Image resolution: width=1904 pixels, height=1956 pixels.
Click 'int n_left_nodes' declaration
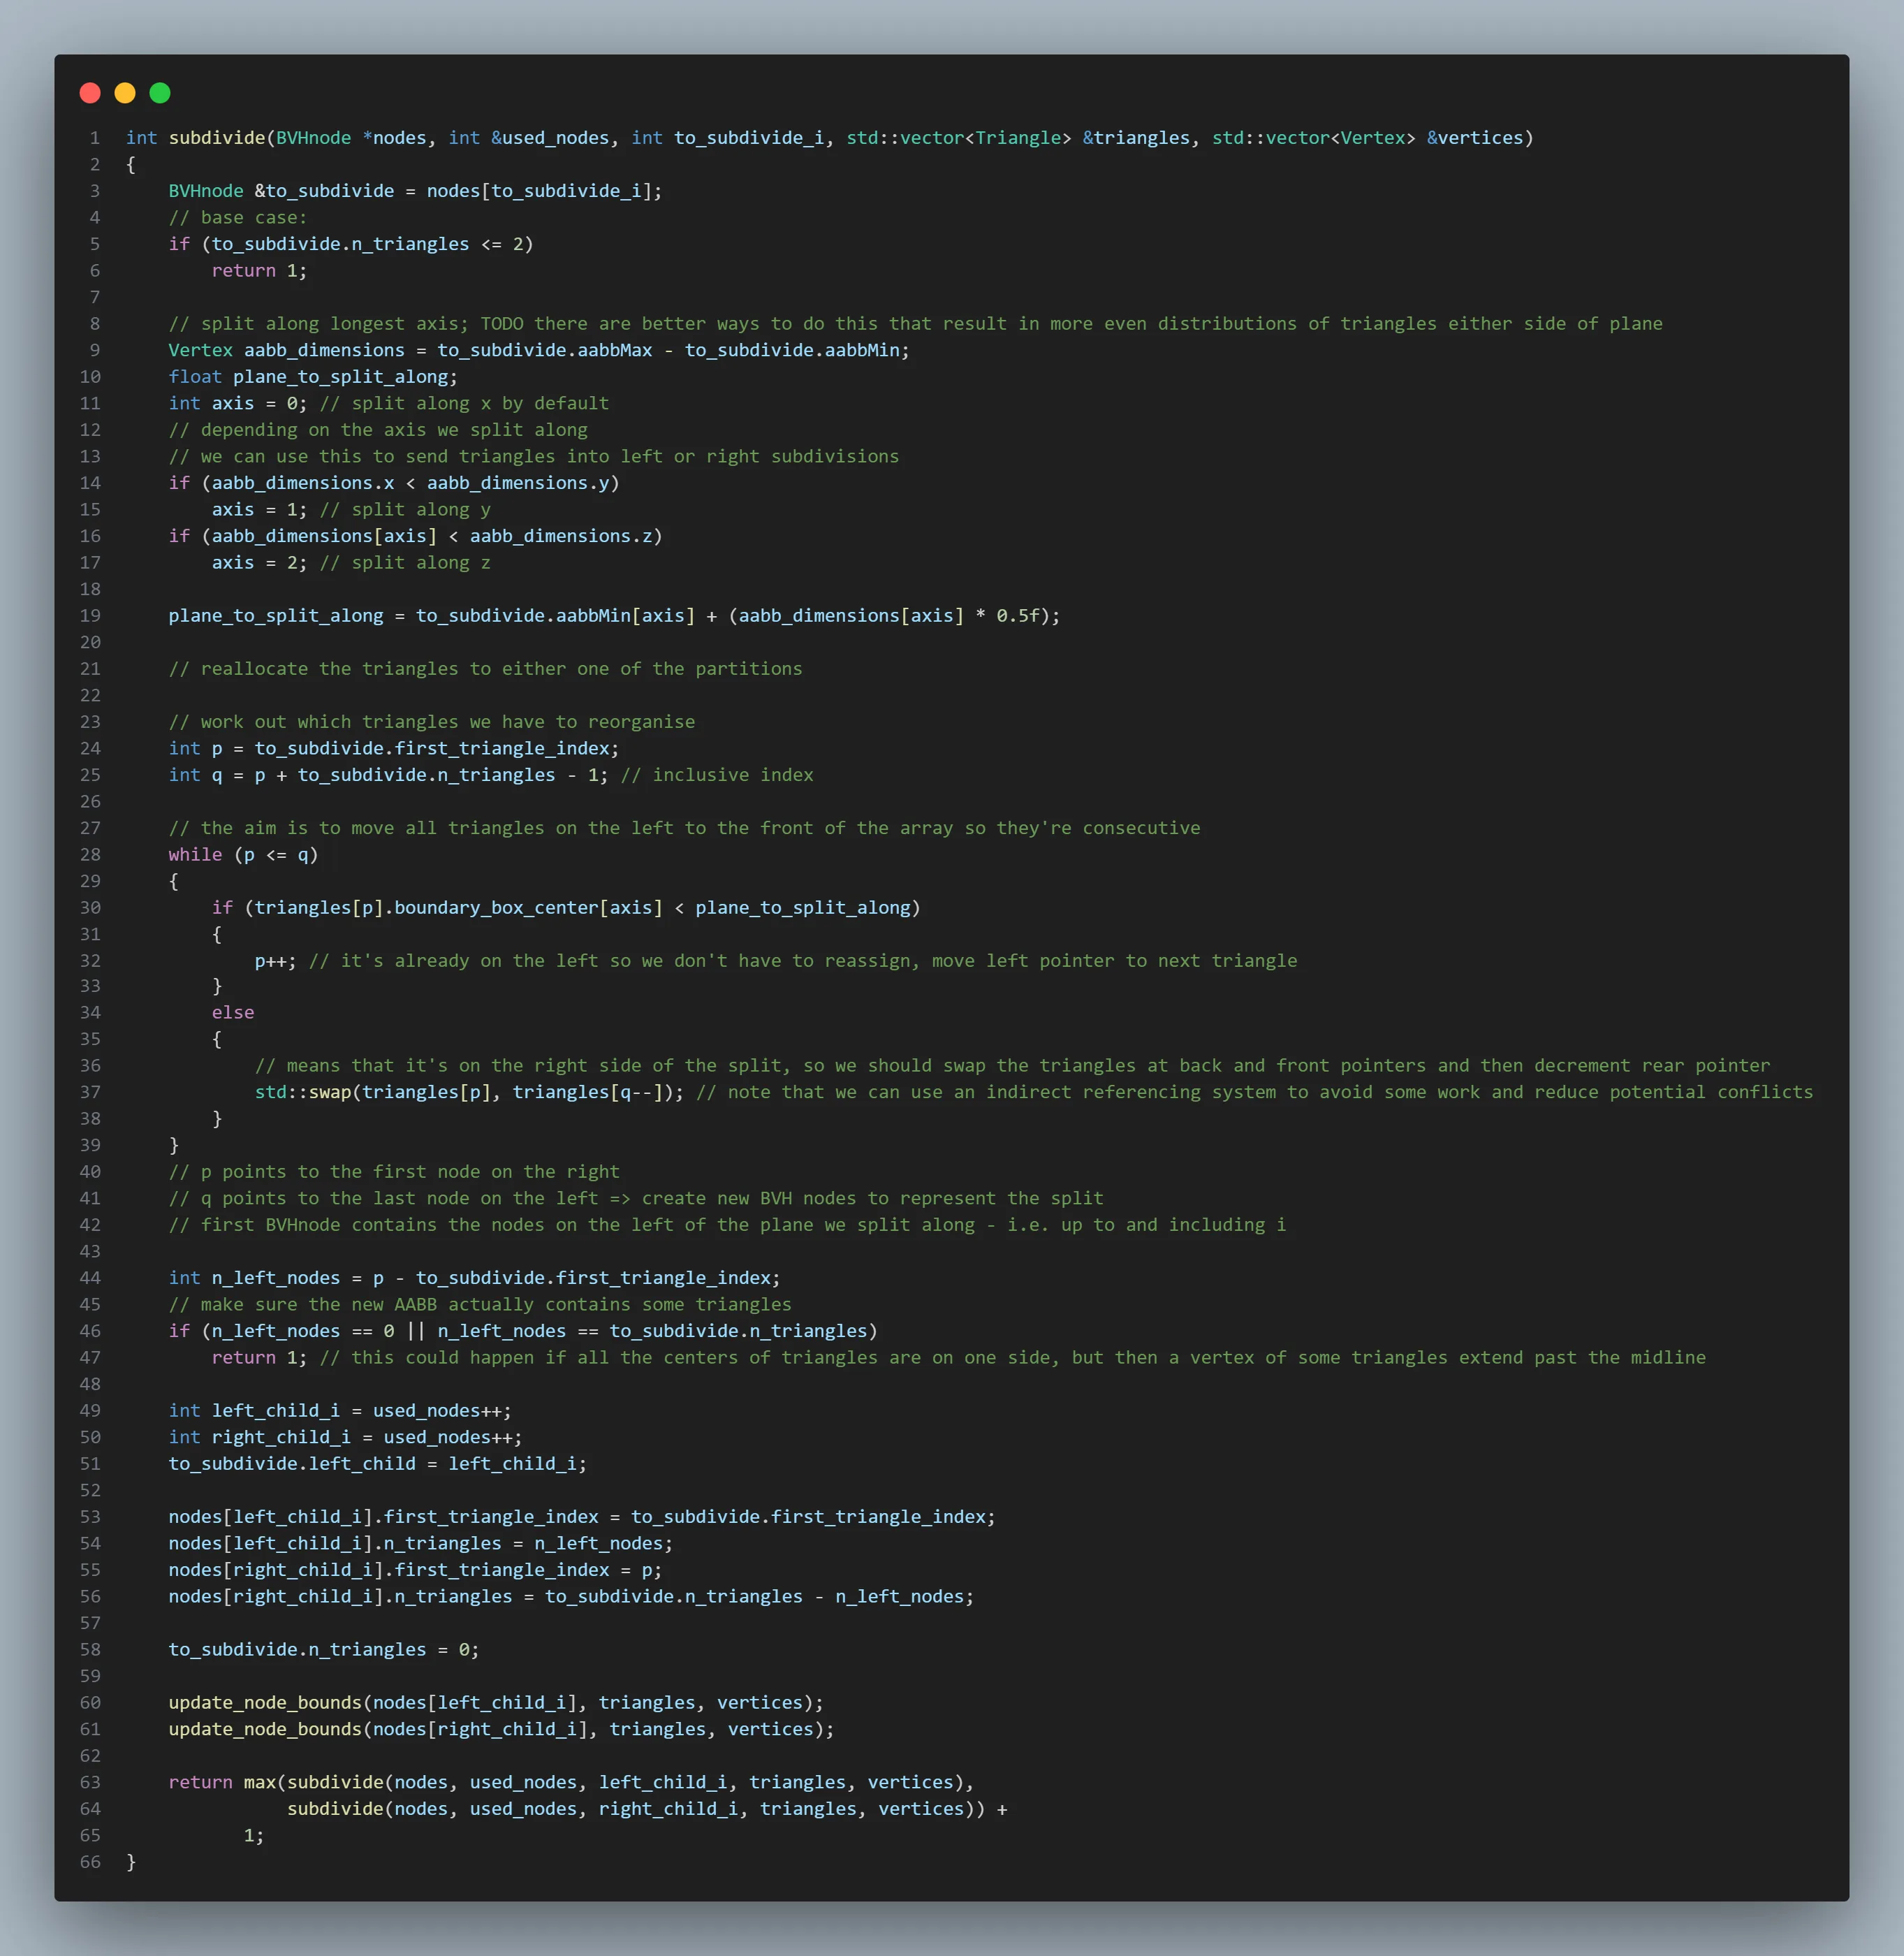[x=254, y=1278]
